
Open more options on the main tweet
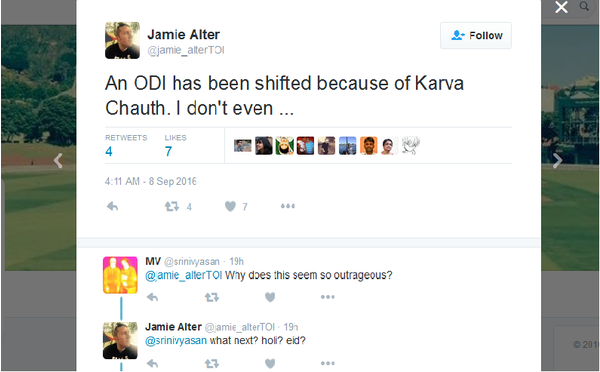[x=288, y=206]
